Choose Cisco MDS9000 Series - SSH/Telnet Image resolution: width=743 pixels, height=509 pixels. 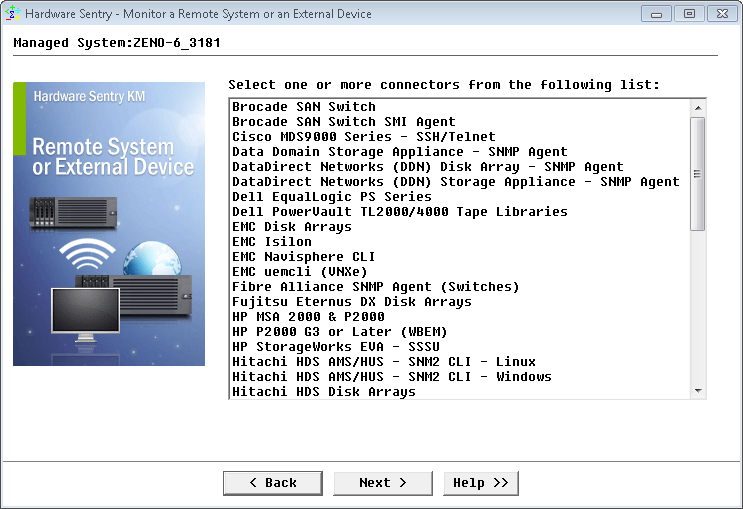click(363, 137)
